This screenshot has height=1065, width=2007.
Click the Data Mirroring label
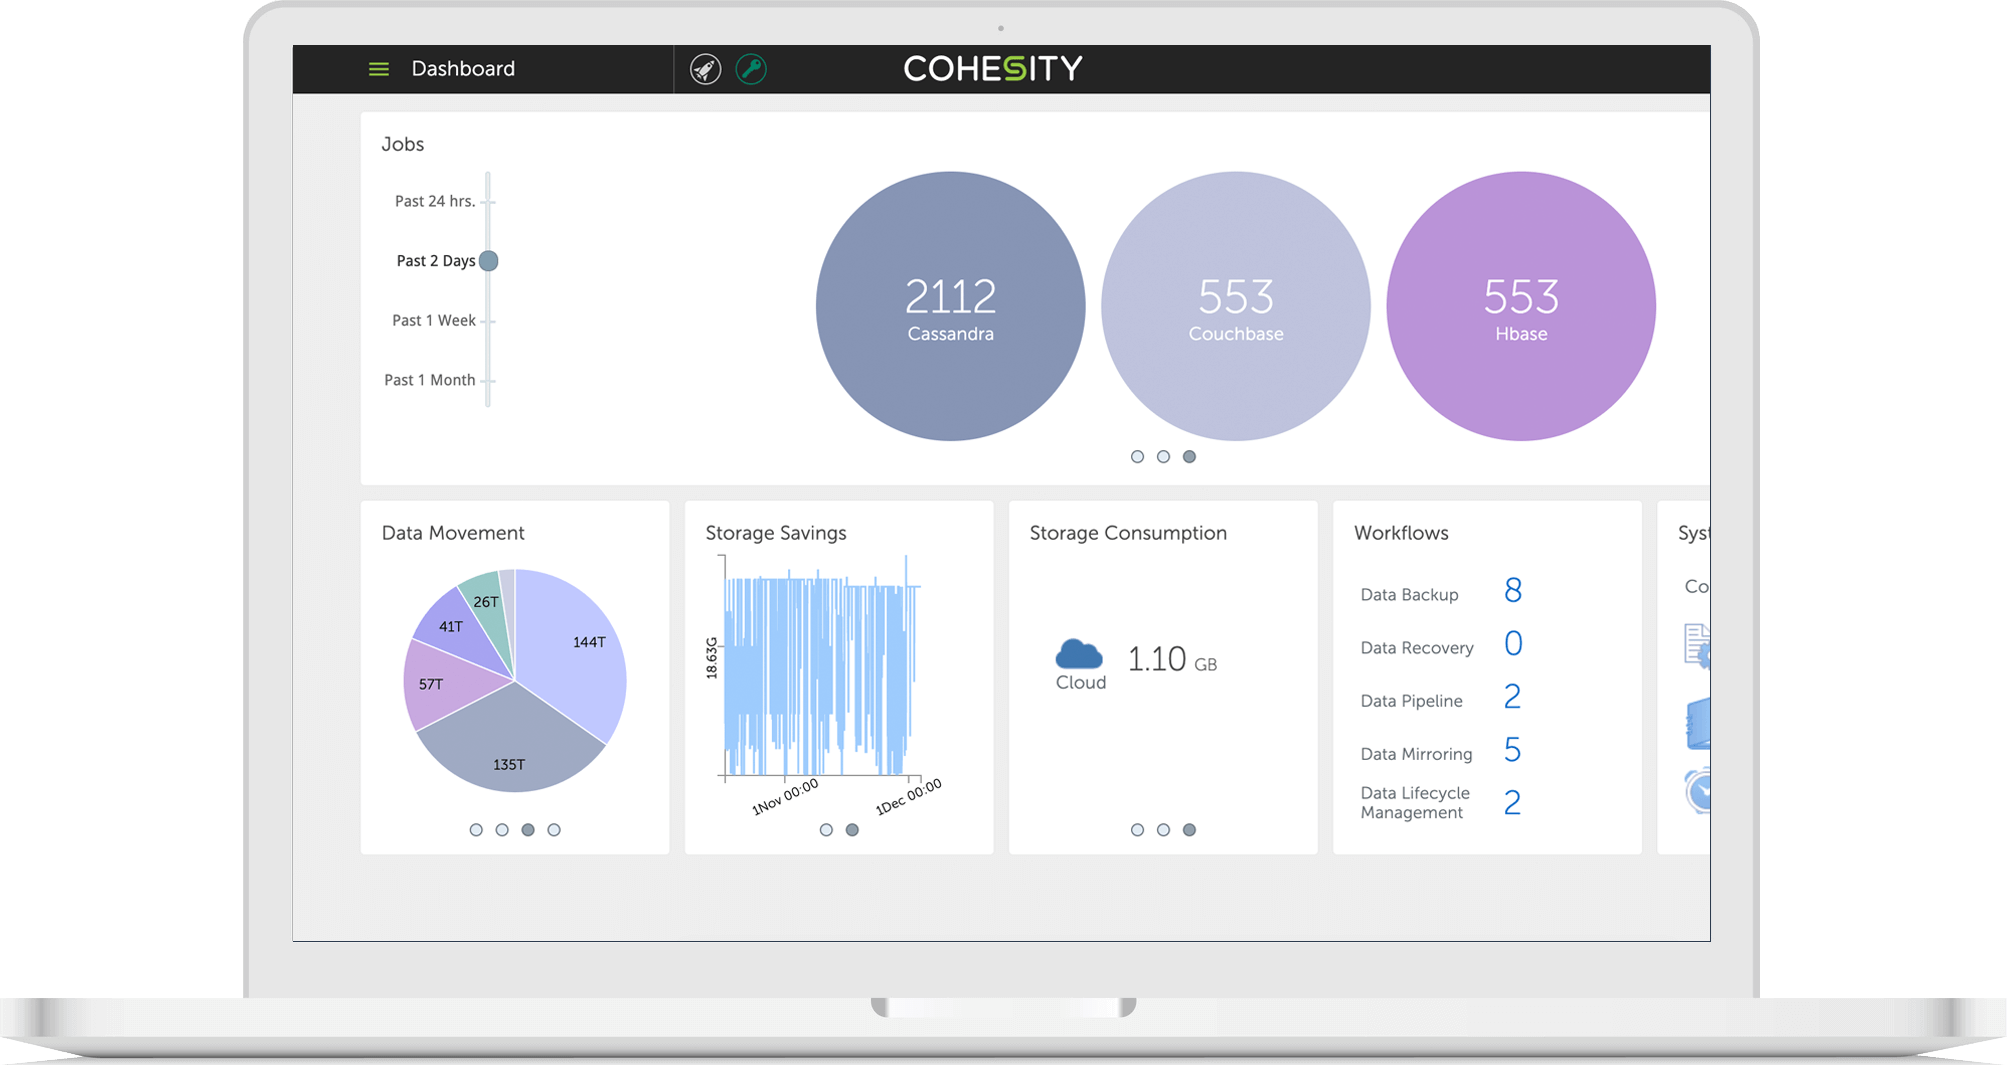click(1416, 754)
